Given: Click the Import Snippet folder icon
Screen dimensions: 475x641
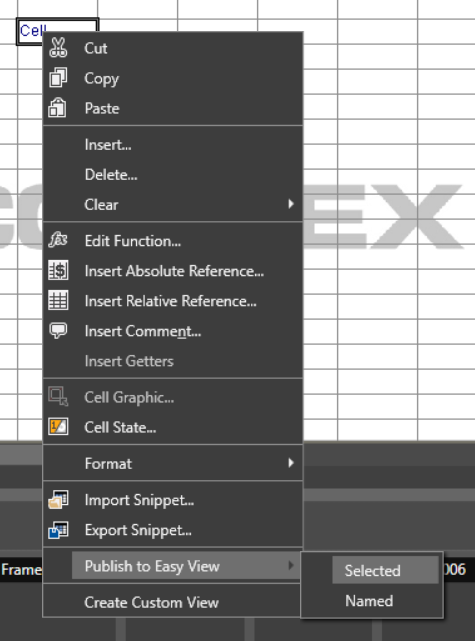Looking at the screenshot, I should [x=58, y=500].
